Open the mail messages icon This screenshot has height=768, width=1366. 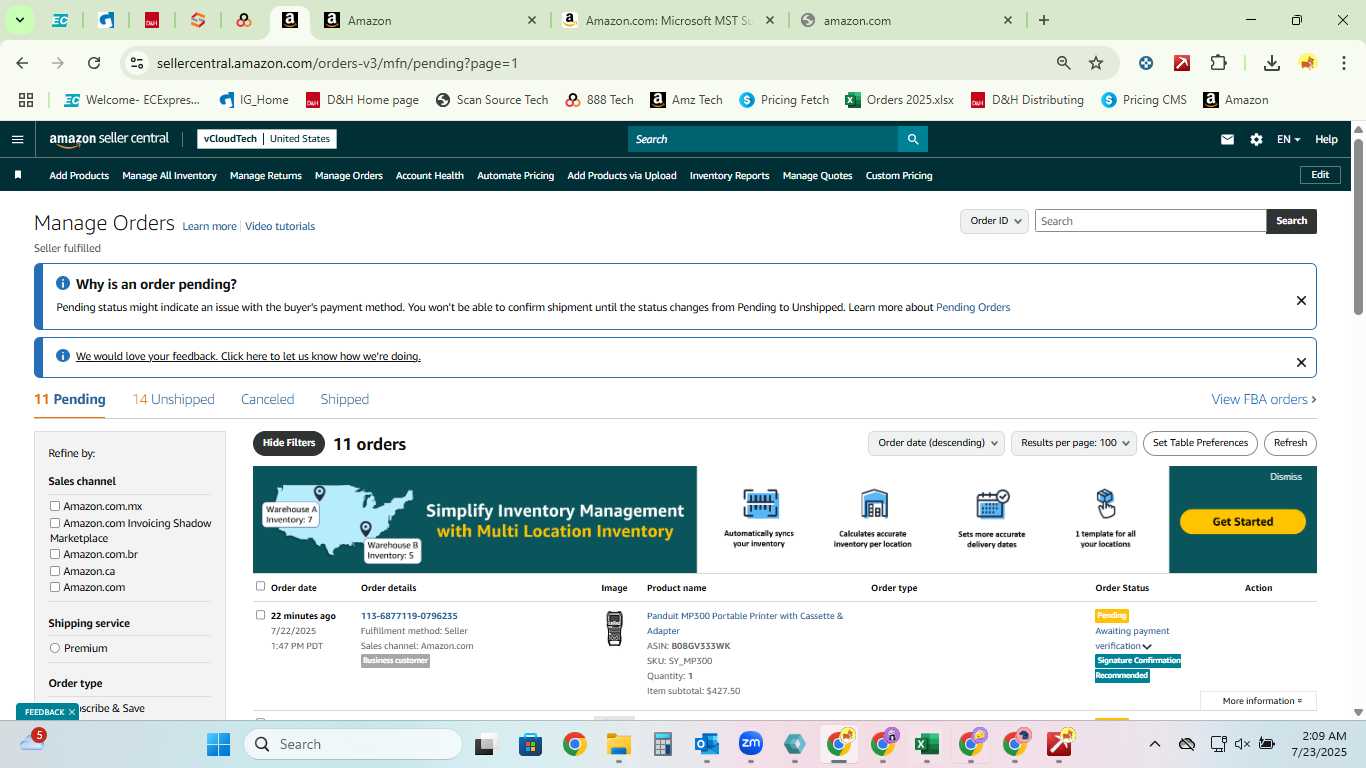point(1227,139)
